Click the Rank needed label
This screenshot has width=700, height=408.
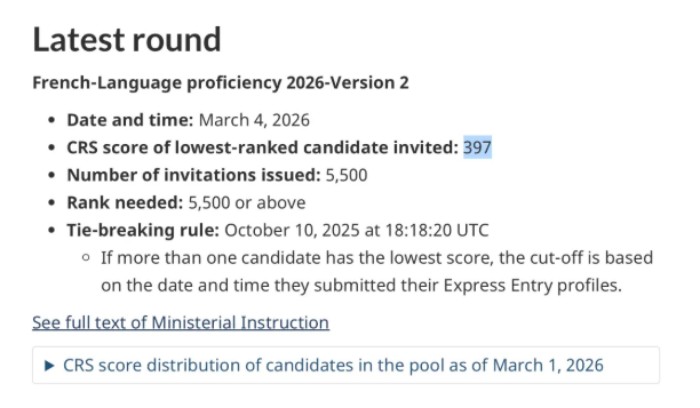[x=125, y=202]
